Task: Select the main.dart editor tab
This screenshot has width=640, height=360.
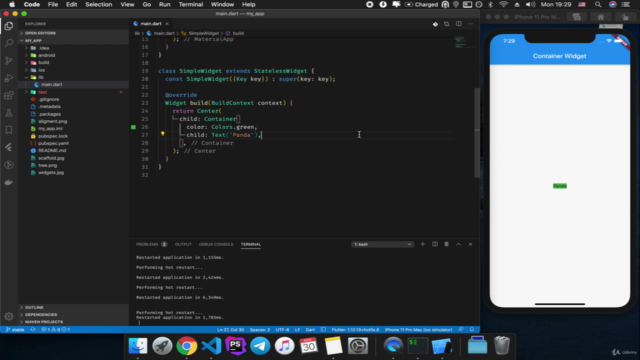Action: 151,24
